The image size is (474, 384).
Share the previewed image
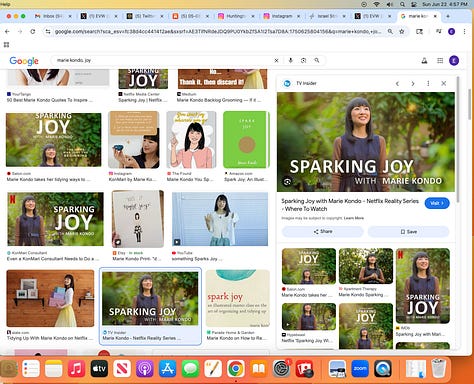click(x=323, y=231)
